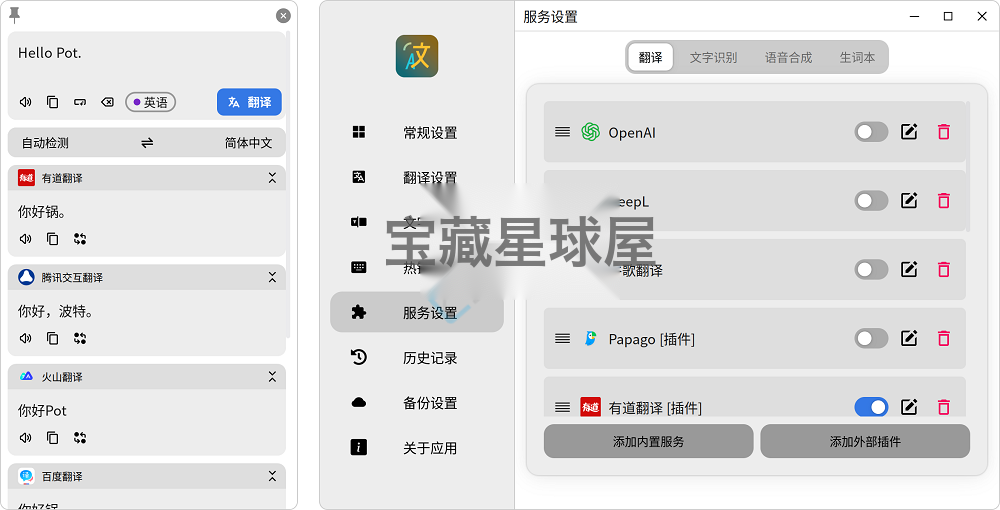1000x510 pixels.
Task: Open the source language dropdown 自动检测
Action: [x=45, y=143]
